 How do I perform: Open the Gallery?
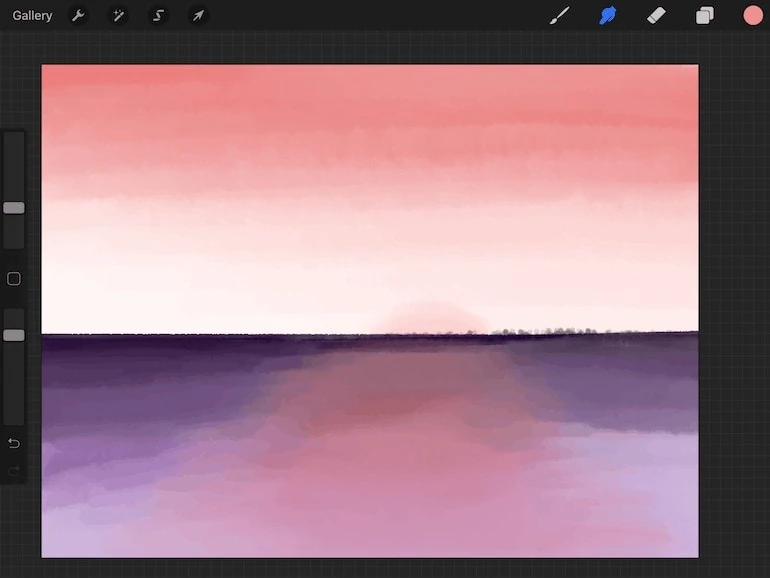32,16
